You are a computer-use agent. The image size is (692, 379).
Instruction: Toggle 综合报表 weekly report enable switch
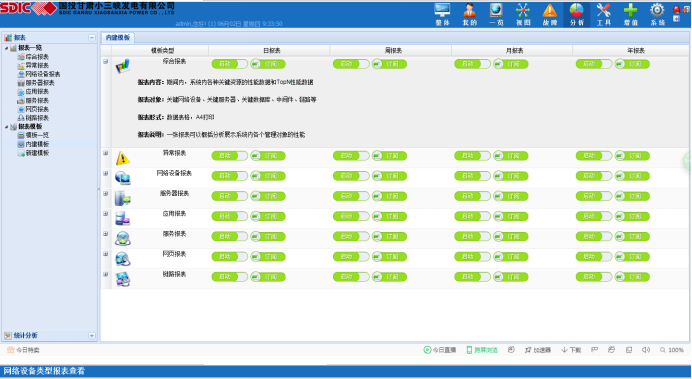pyautogui.click(x=351, y=64)
